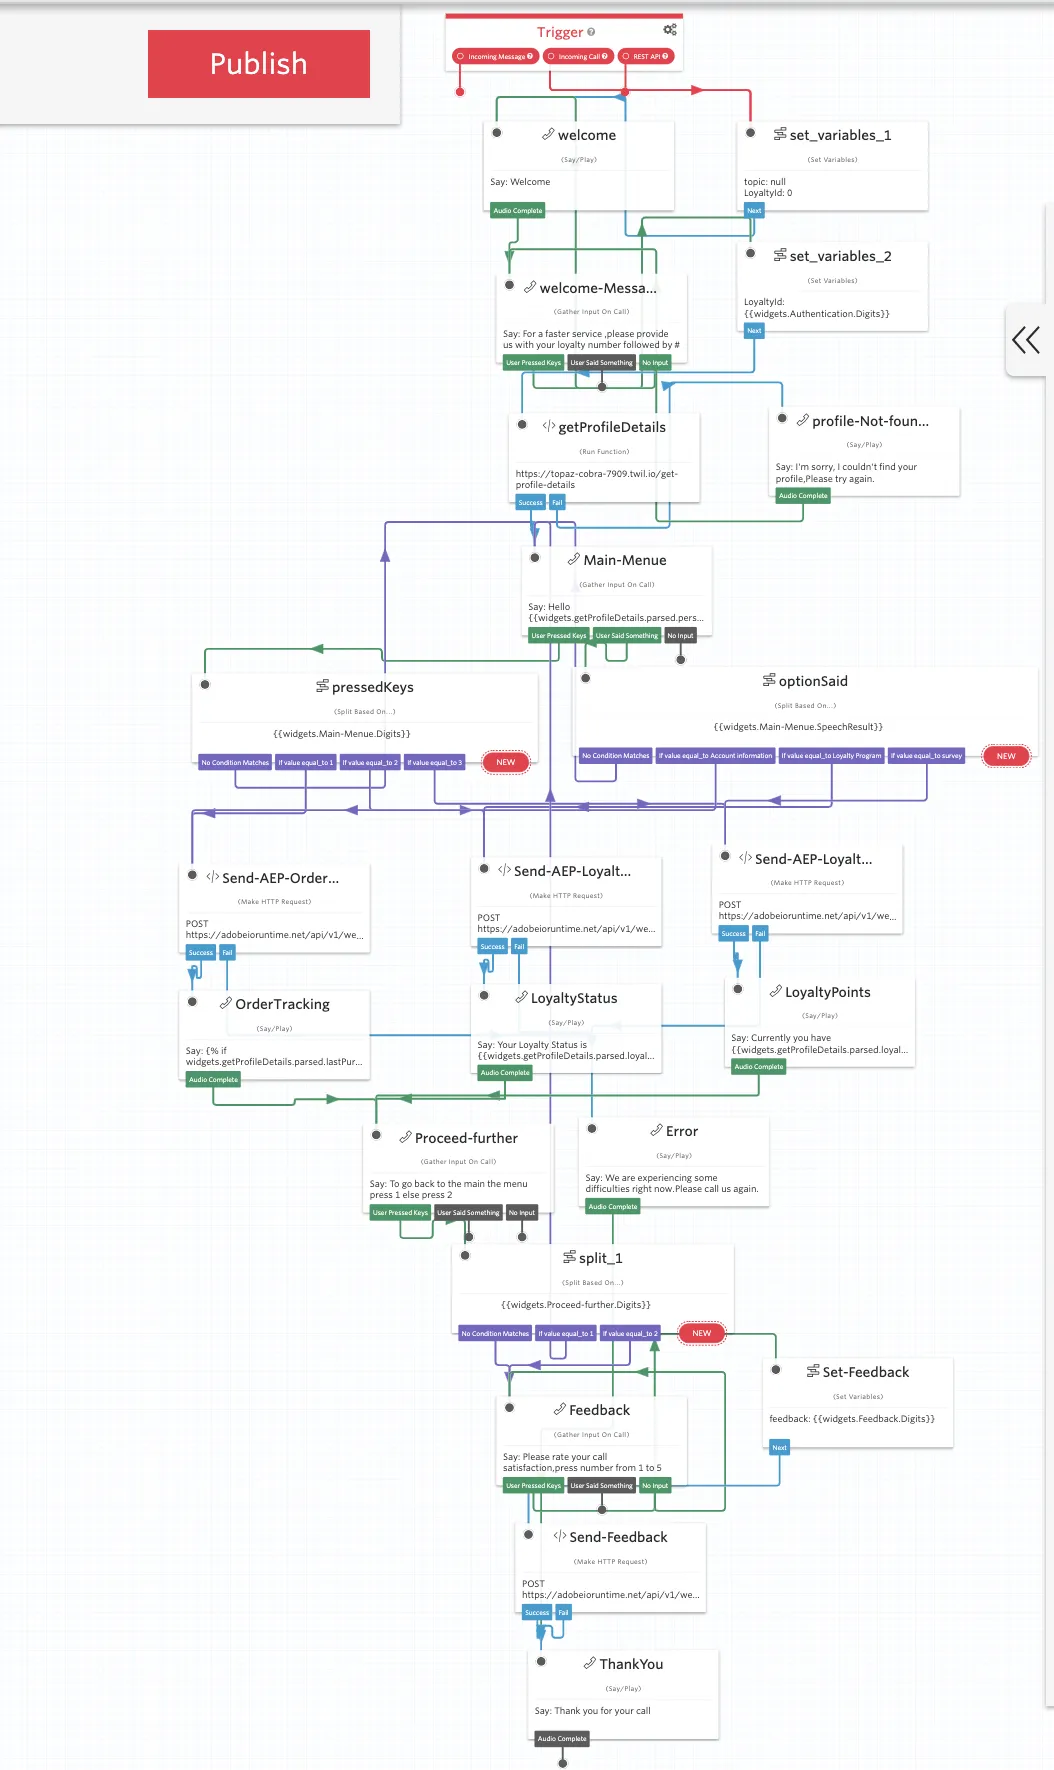Click No Input port on Main-Menue widget
1054x1770 pixels.
point(680,636)
